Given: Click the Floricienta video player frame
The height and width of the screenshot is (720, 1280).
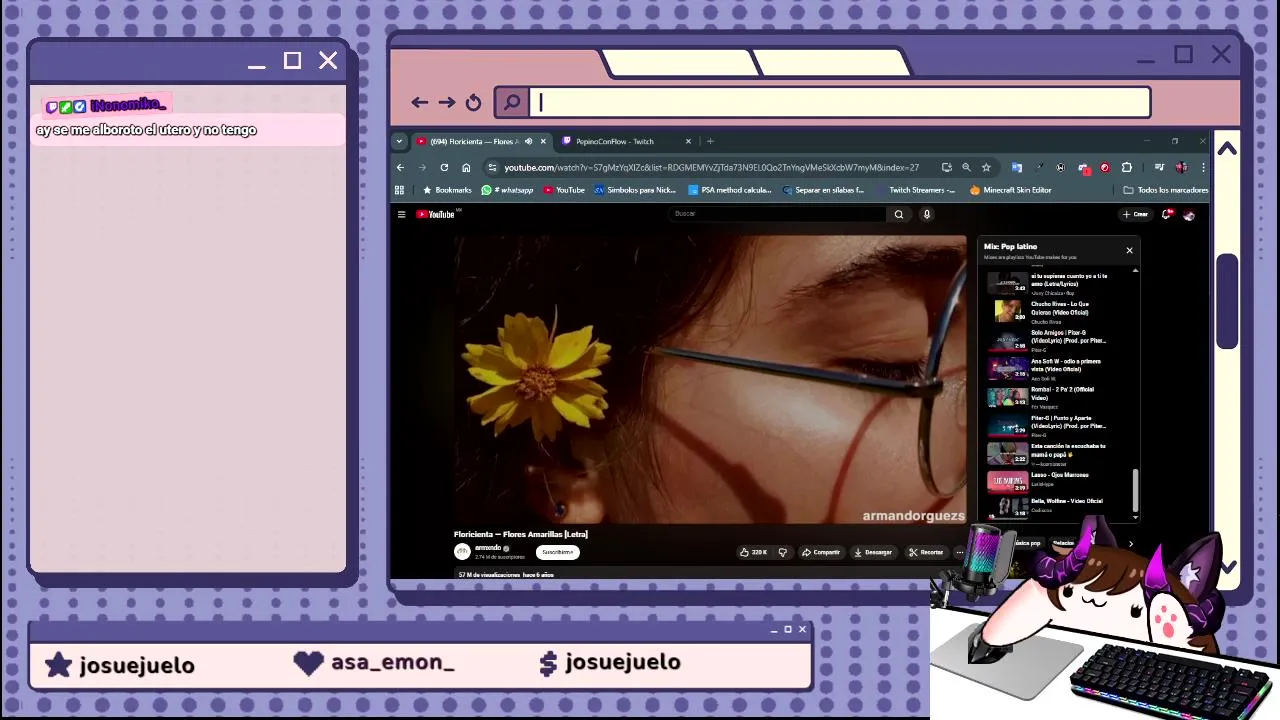Looking at the screenshot, I should [x=710, y=379].
